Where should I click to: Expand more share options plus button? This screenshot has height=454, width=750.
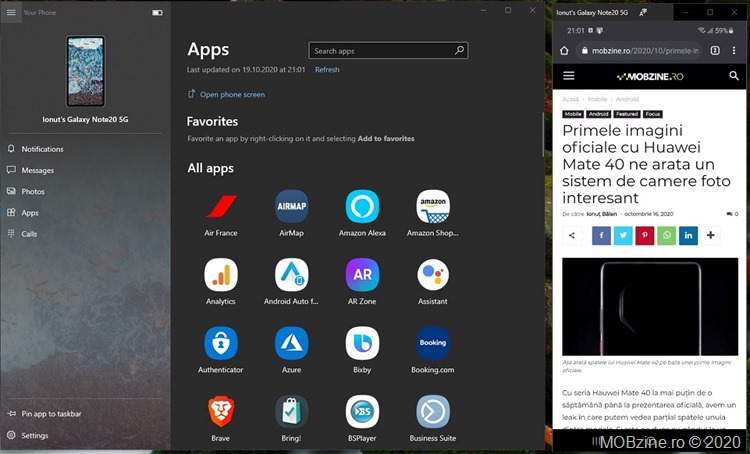pos(710,235)
